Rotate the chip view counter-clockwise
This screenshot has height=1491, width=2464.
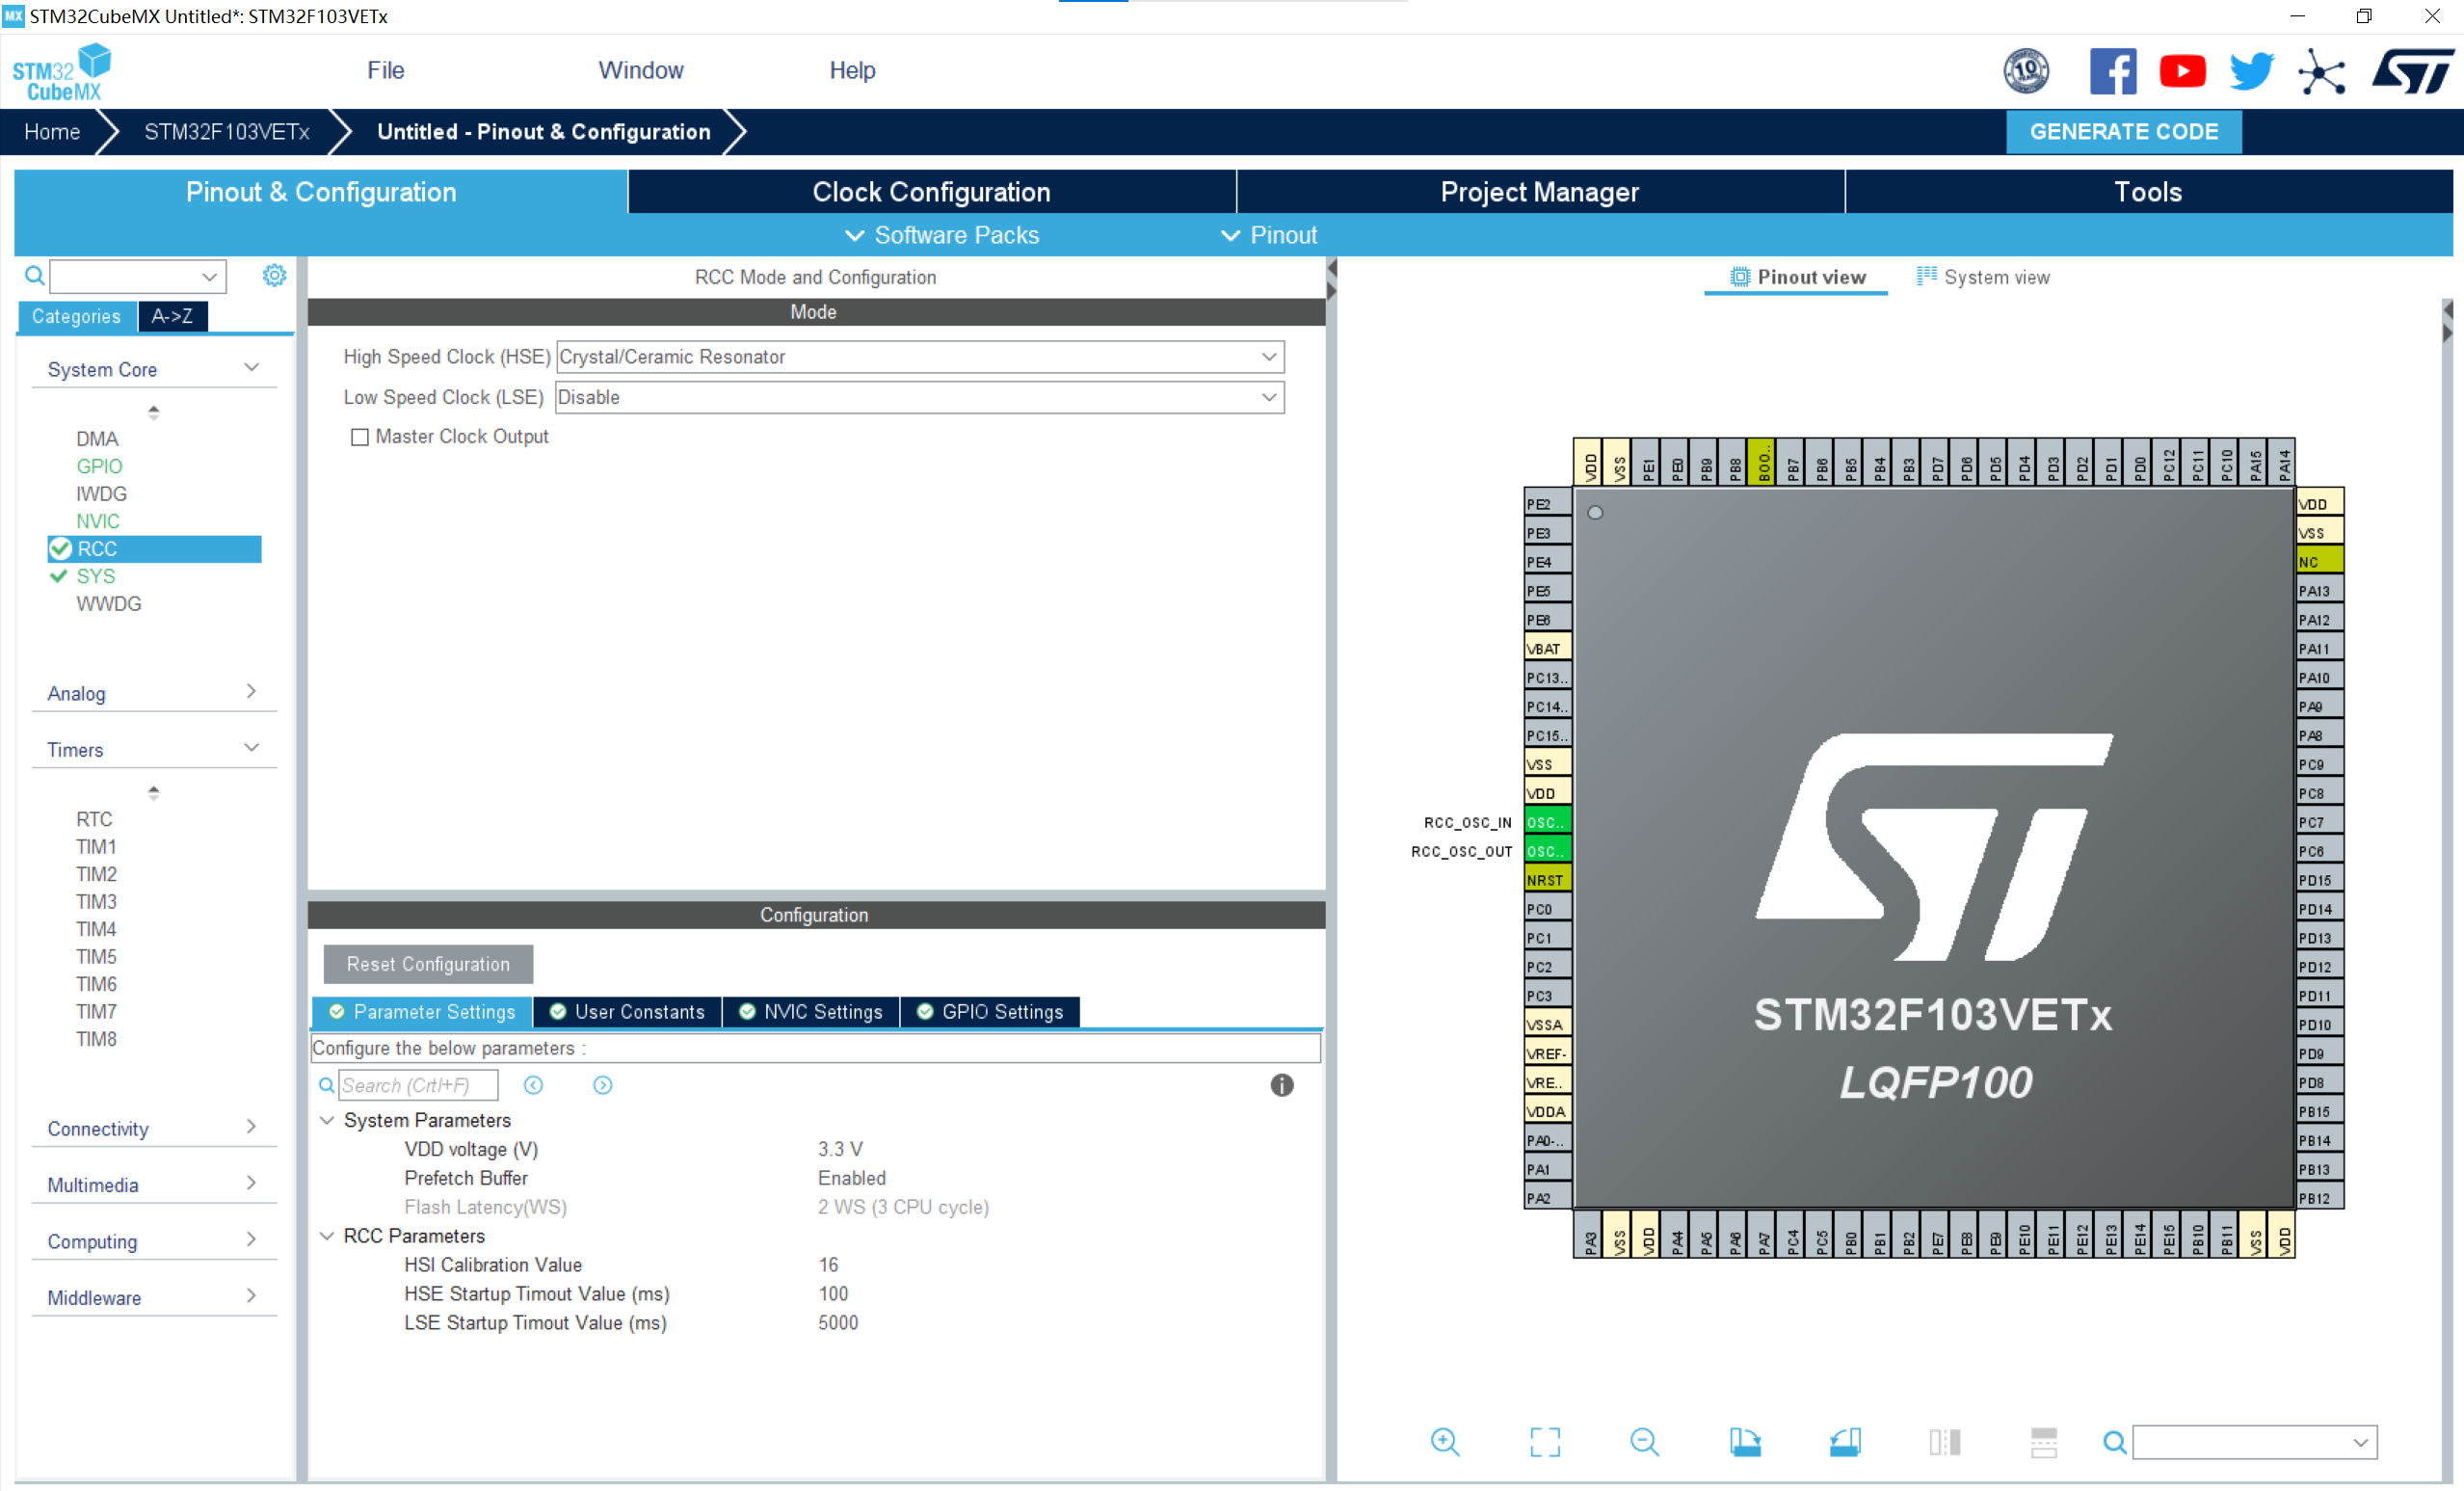tap(1845, 1441)
